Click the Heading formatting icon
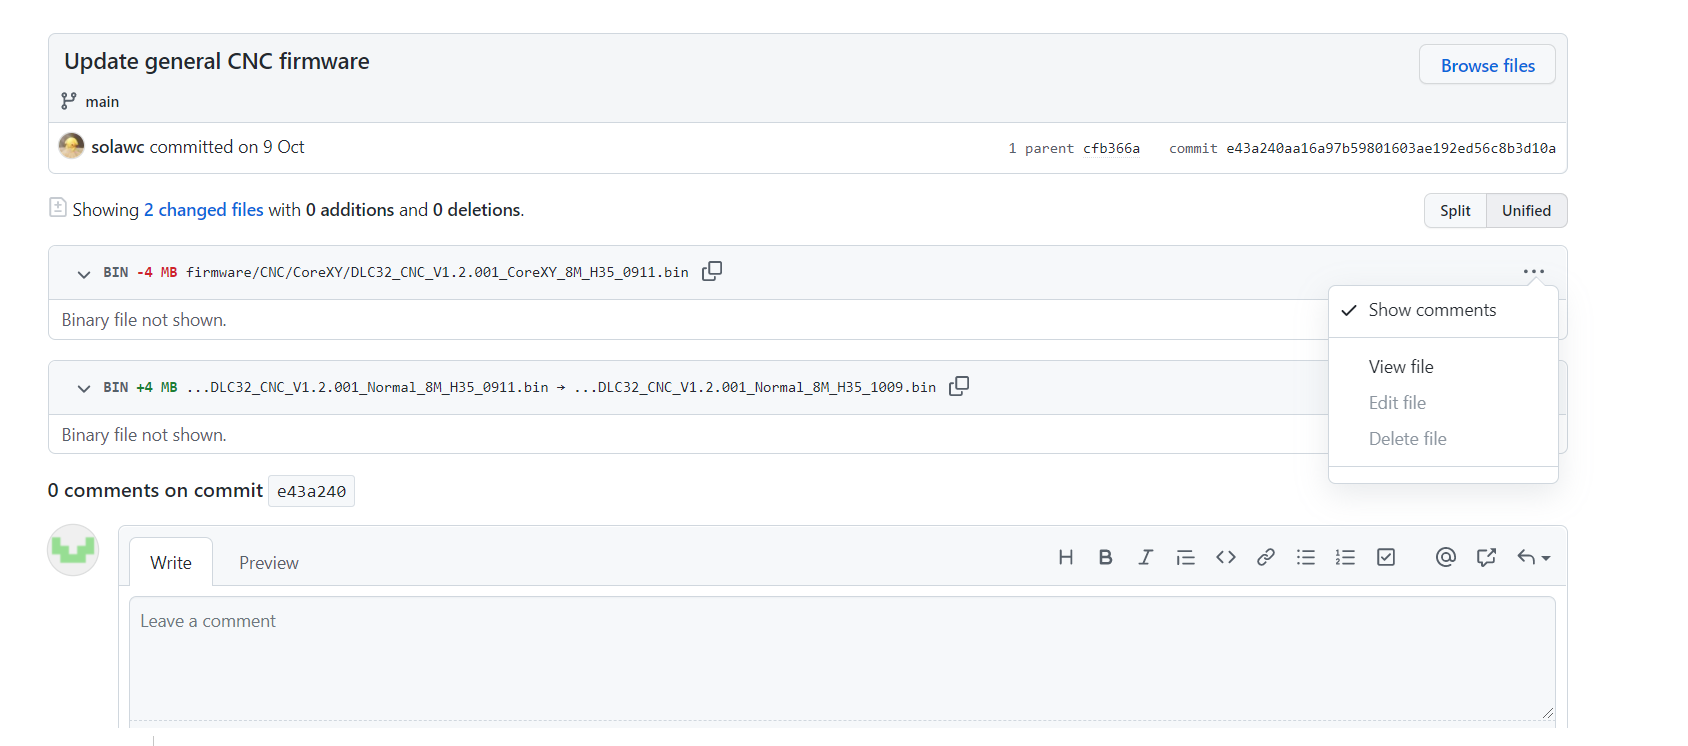 pyautogui.click(x=1066, y=558)
